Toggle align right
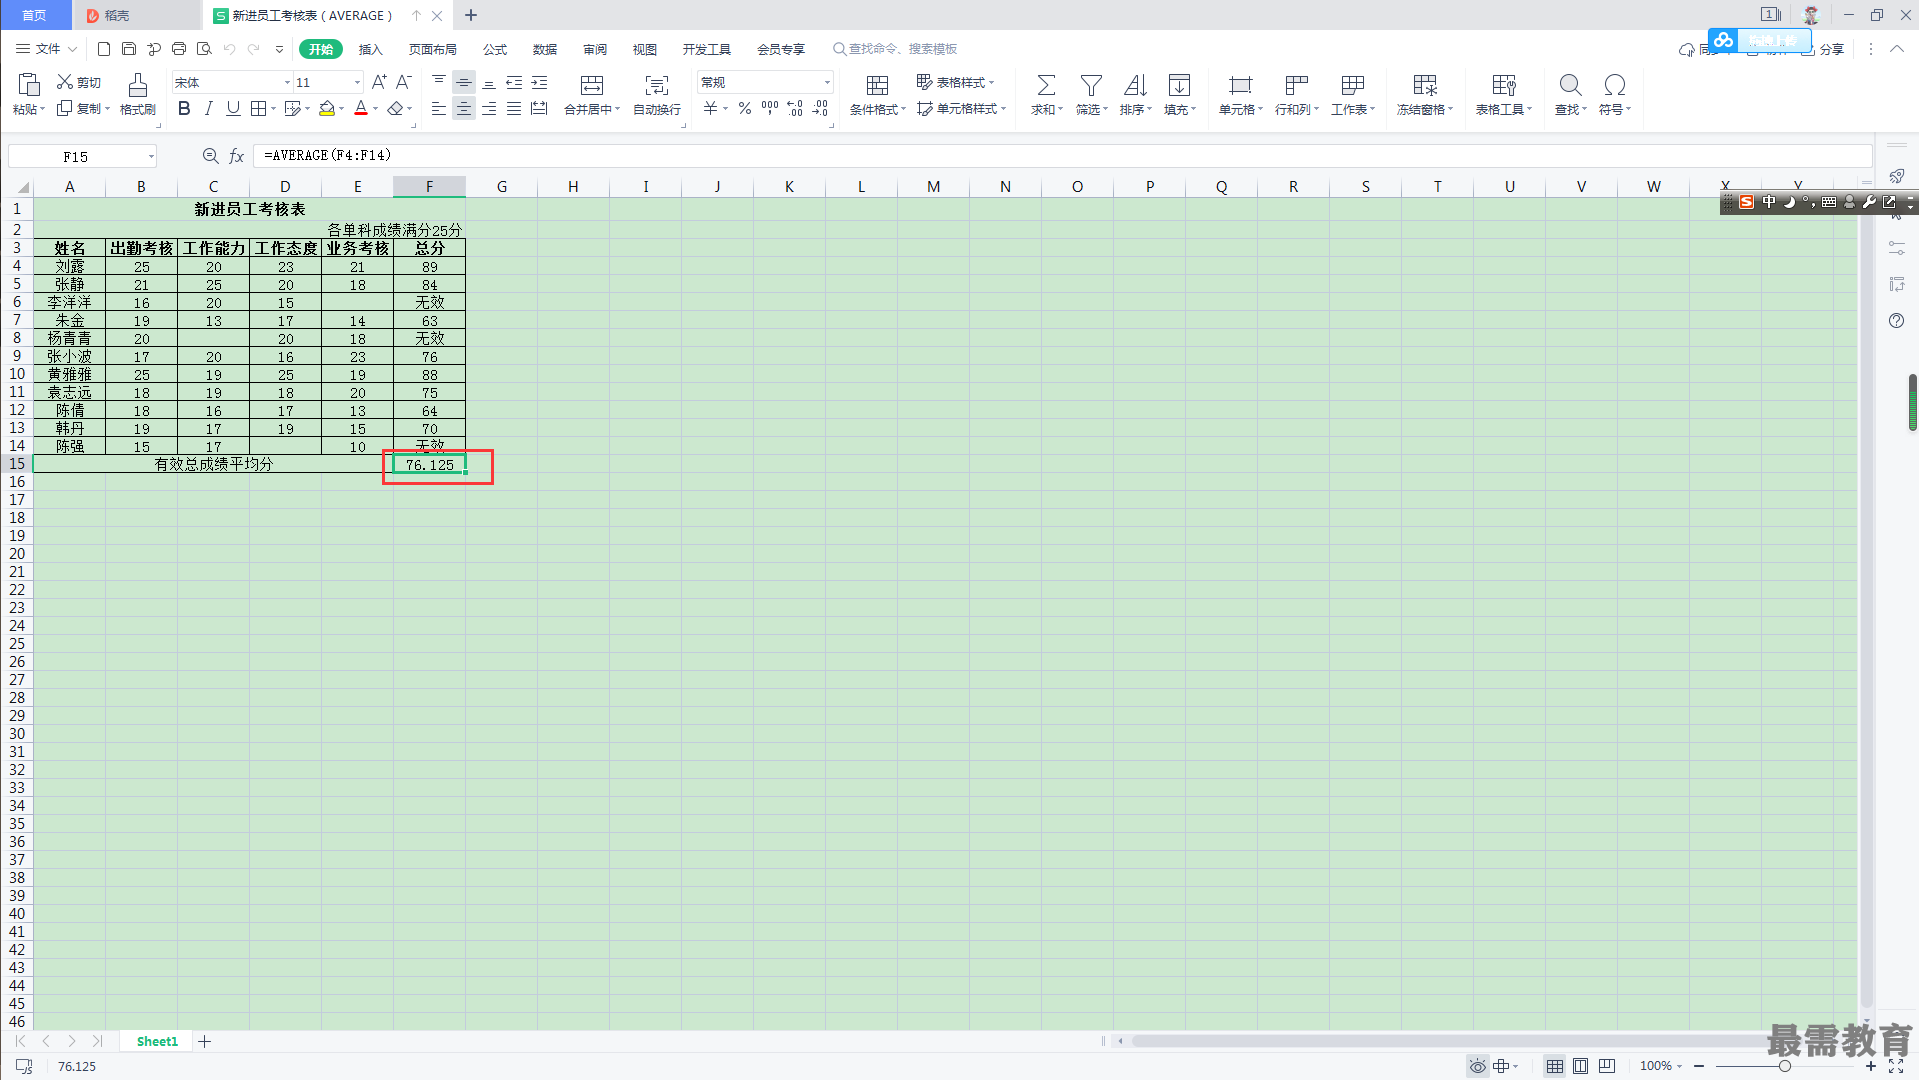This screenshot has width=1919, height=1080. [x=489, y=108]
